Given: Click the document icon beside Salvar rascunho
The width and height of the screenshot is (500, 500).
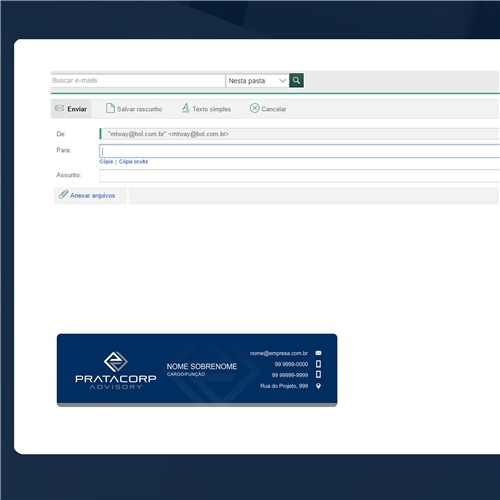Looking at the screenshot, I should [x=110, y=108].
